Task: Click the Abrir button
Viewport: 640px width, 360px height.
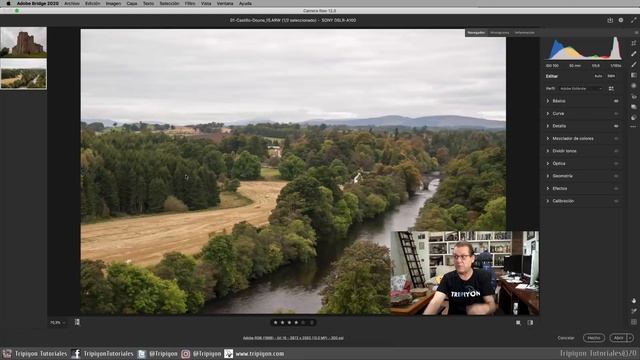Action: [x=618, y=338]
